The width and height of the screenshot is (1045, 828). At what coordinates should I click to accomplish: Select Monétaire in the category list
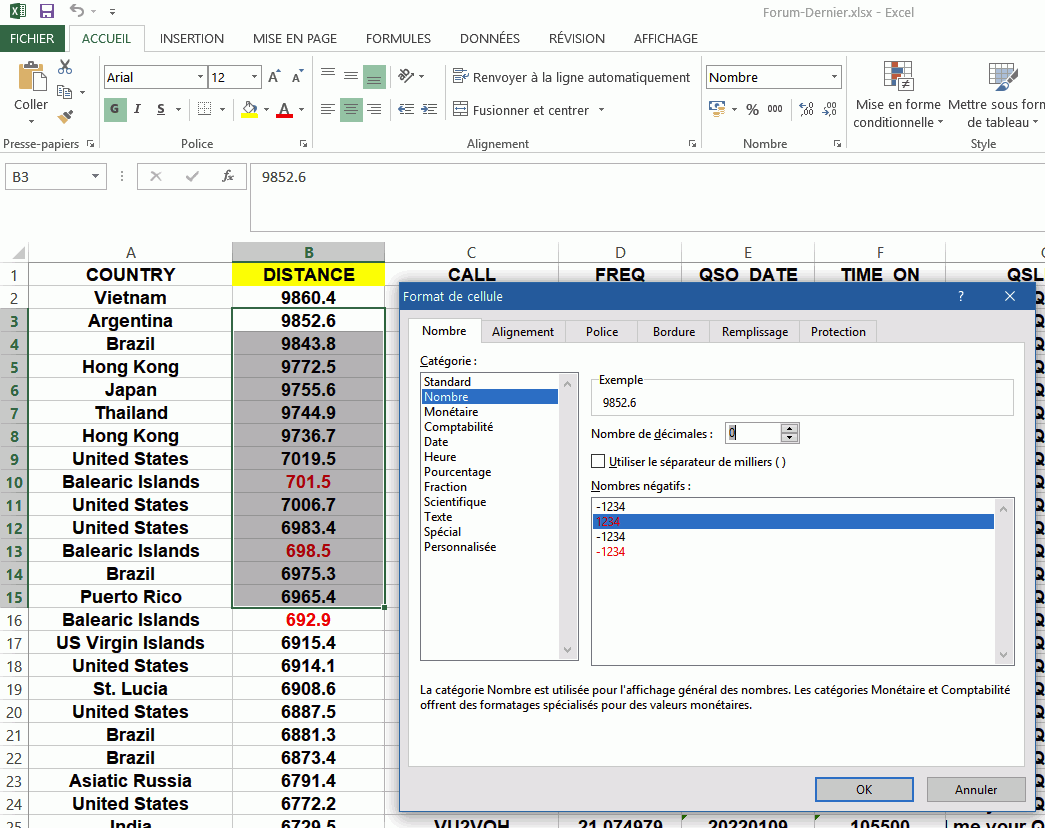point(451,412)
